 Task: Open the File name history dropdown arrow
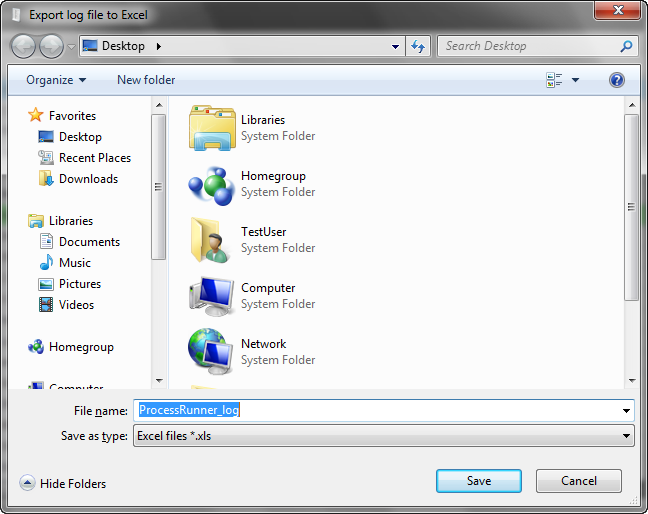[627, 410]
